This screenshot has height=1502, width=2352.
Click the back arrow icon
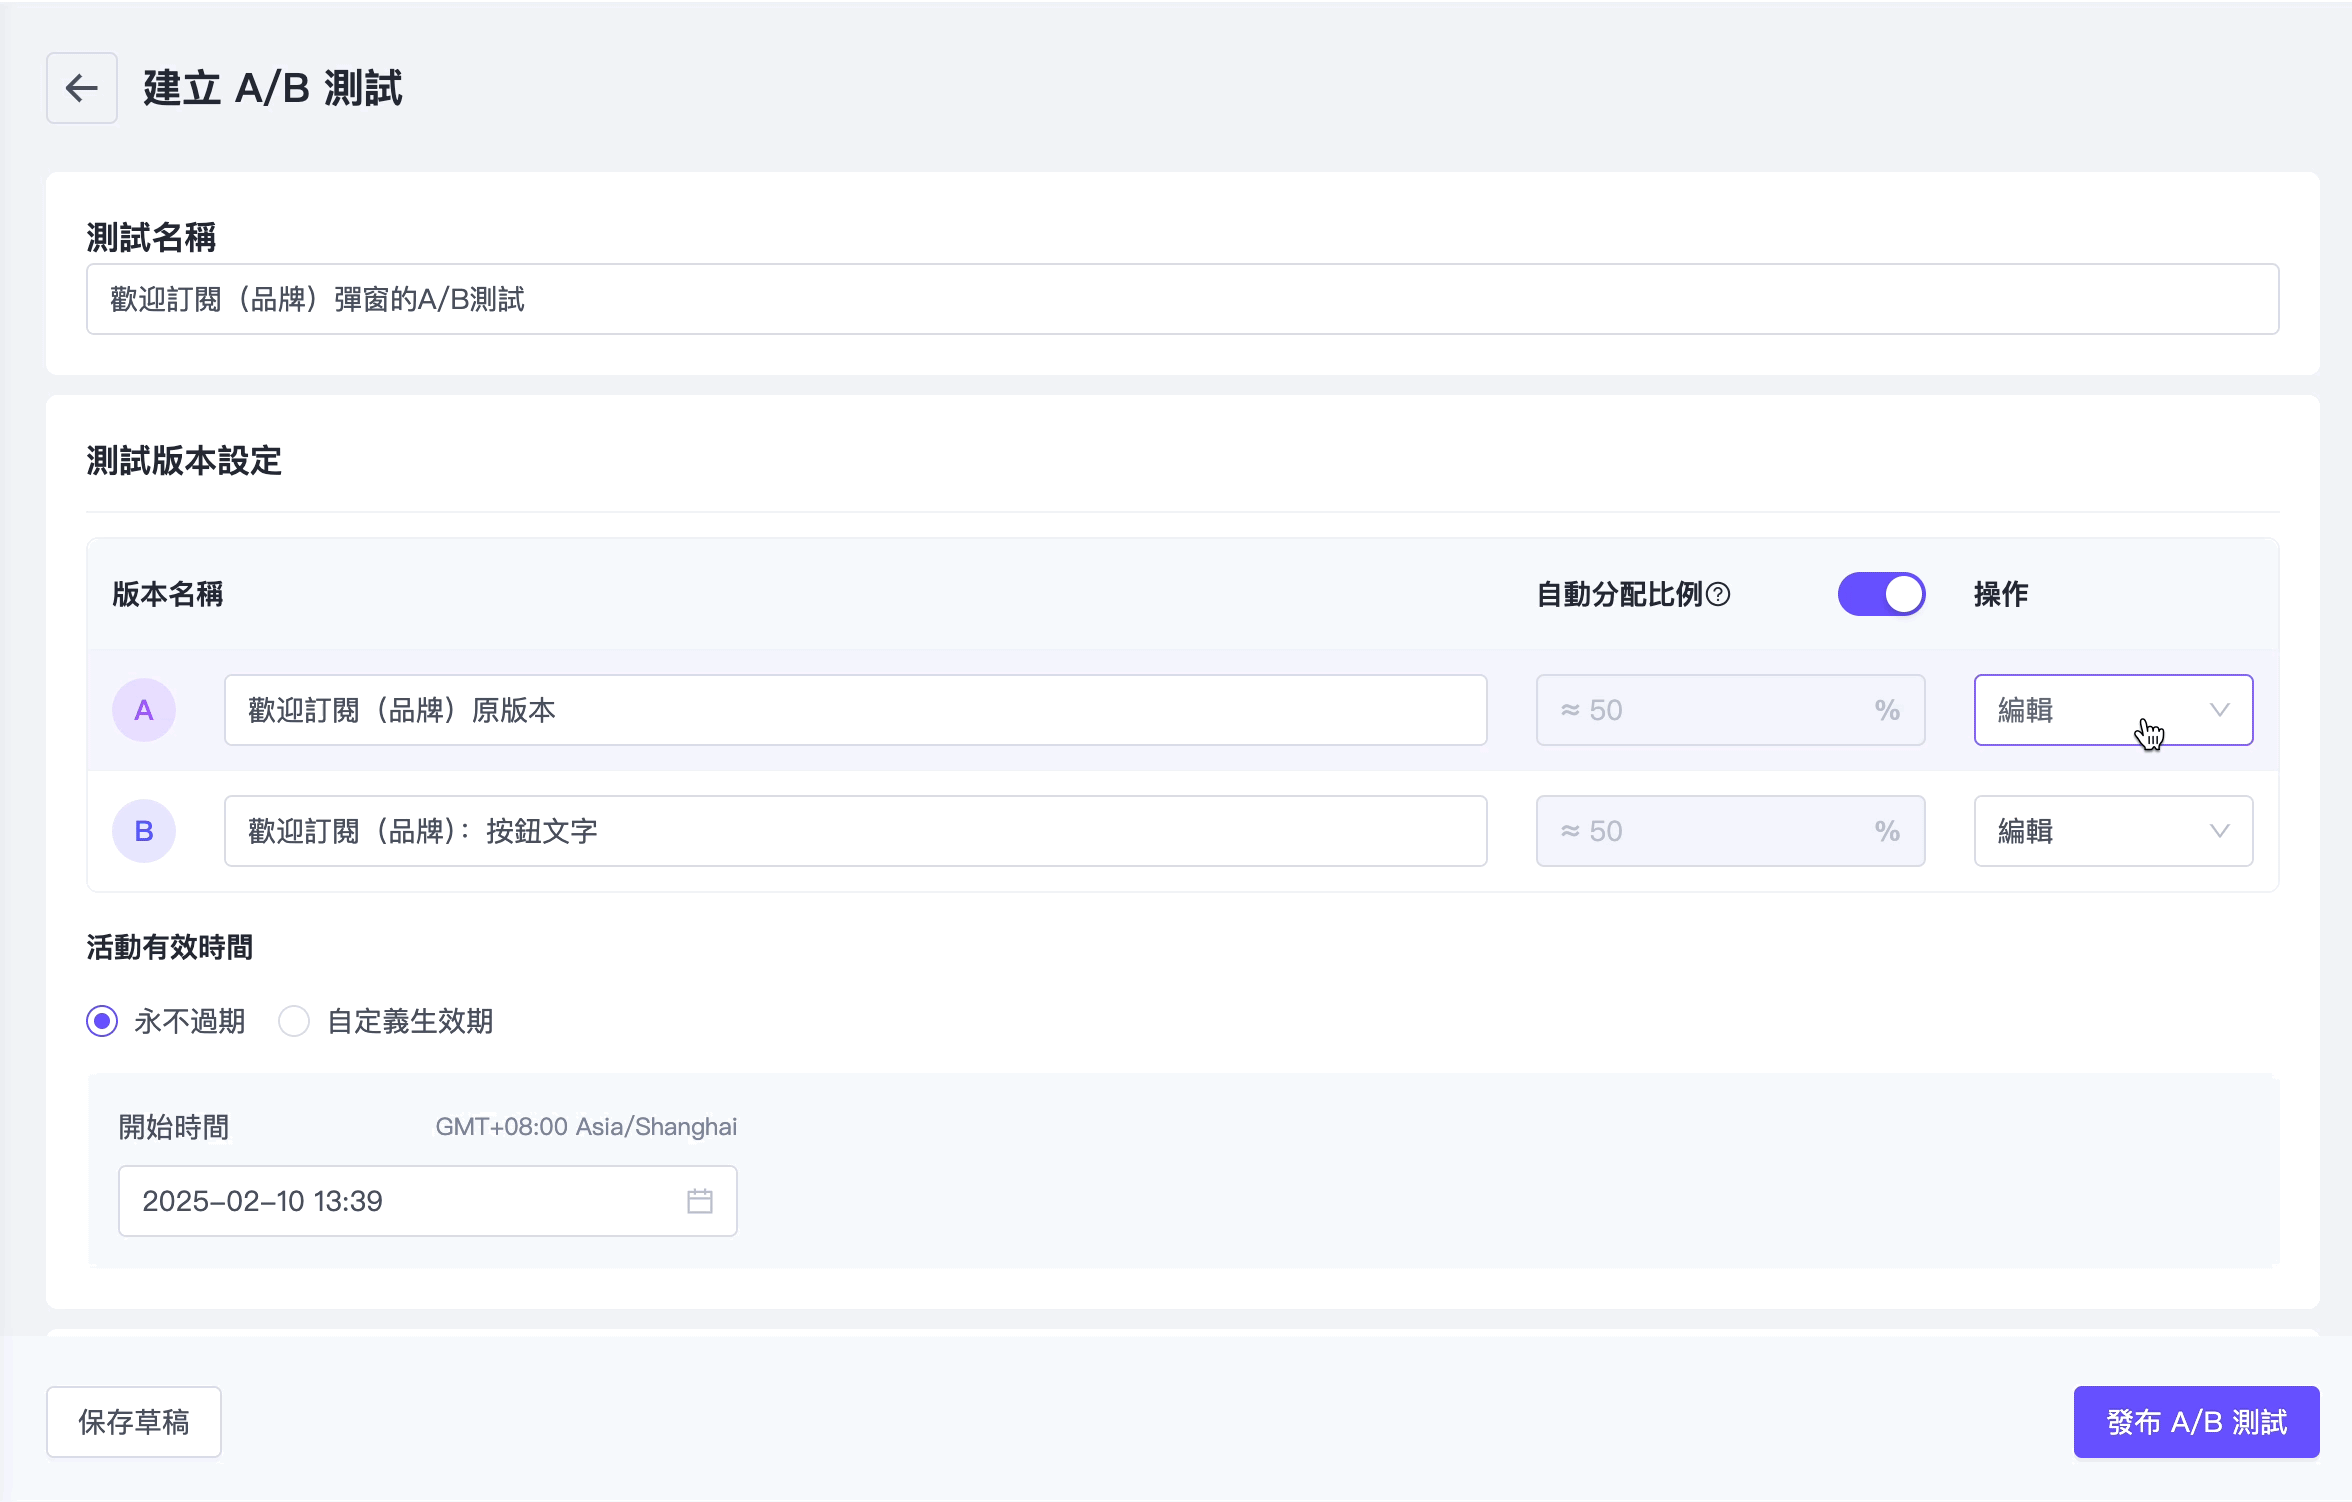(82, 88)
